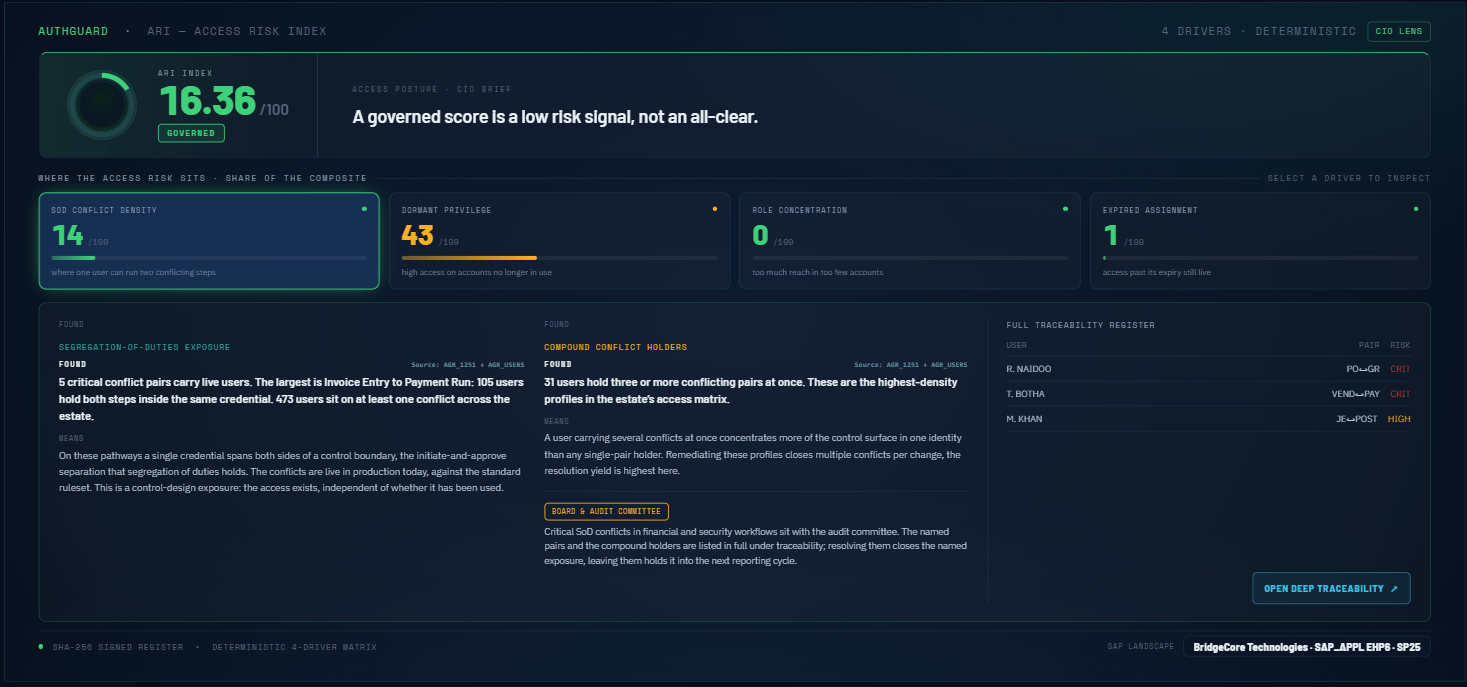Click the green status dot on Role Concentration
1467x687 pixels.
[x=1065, y=209]
